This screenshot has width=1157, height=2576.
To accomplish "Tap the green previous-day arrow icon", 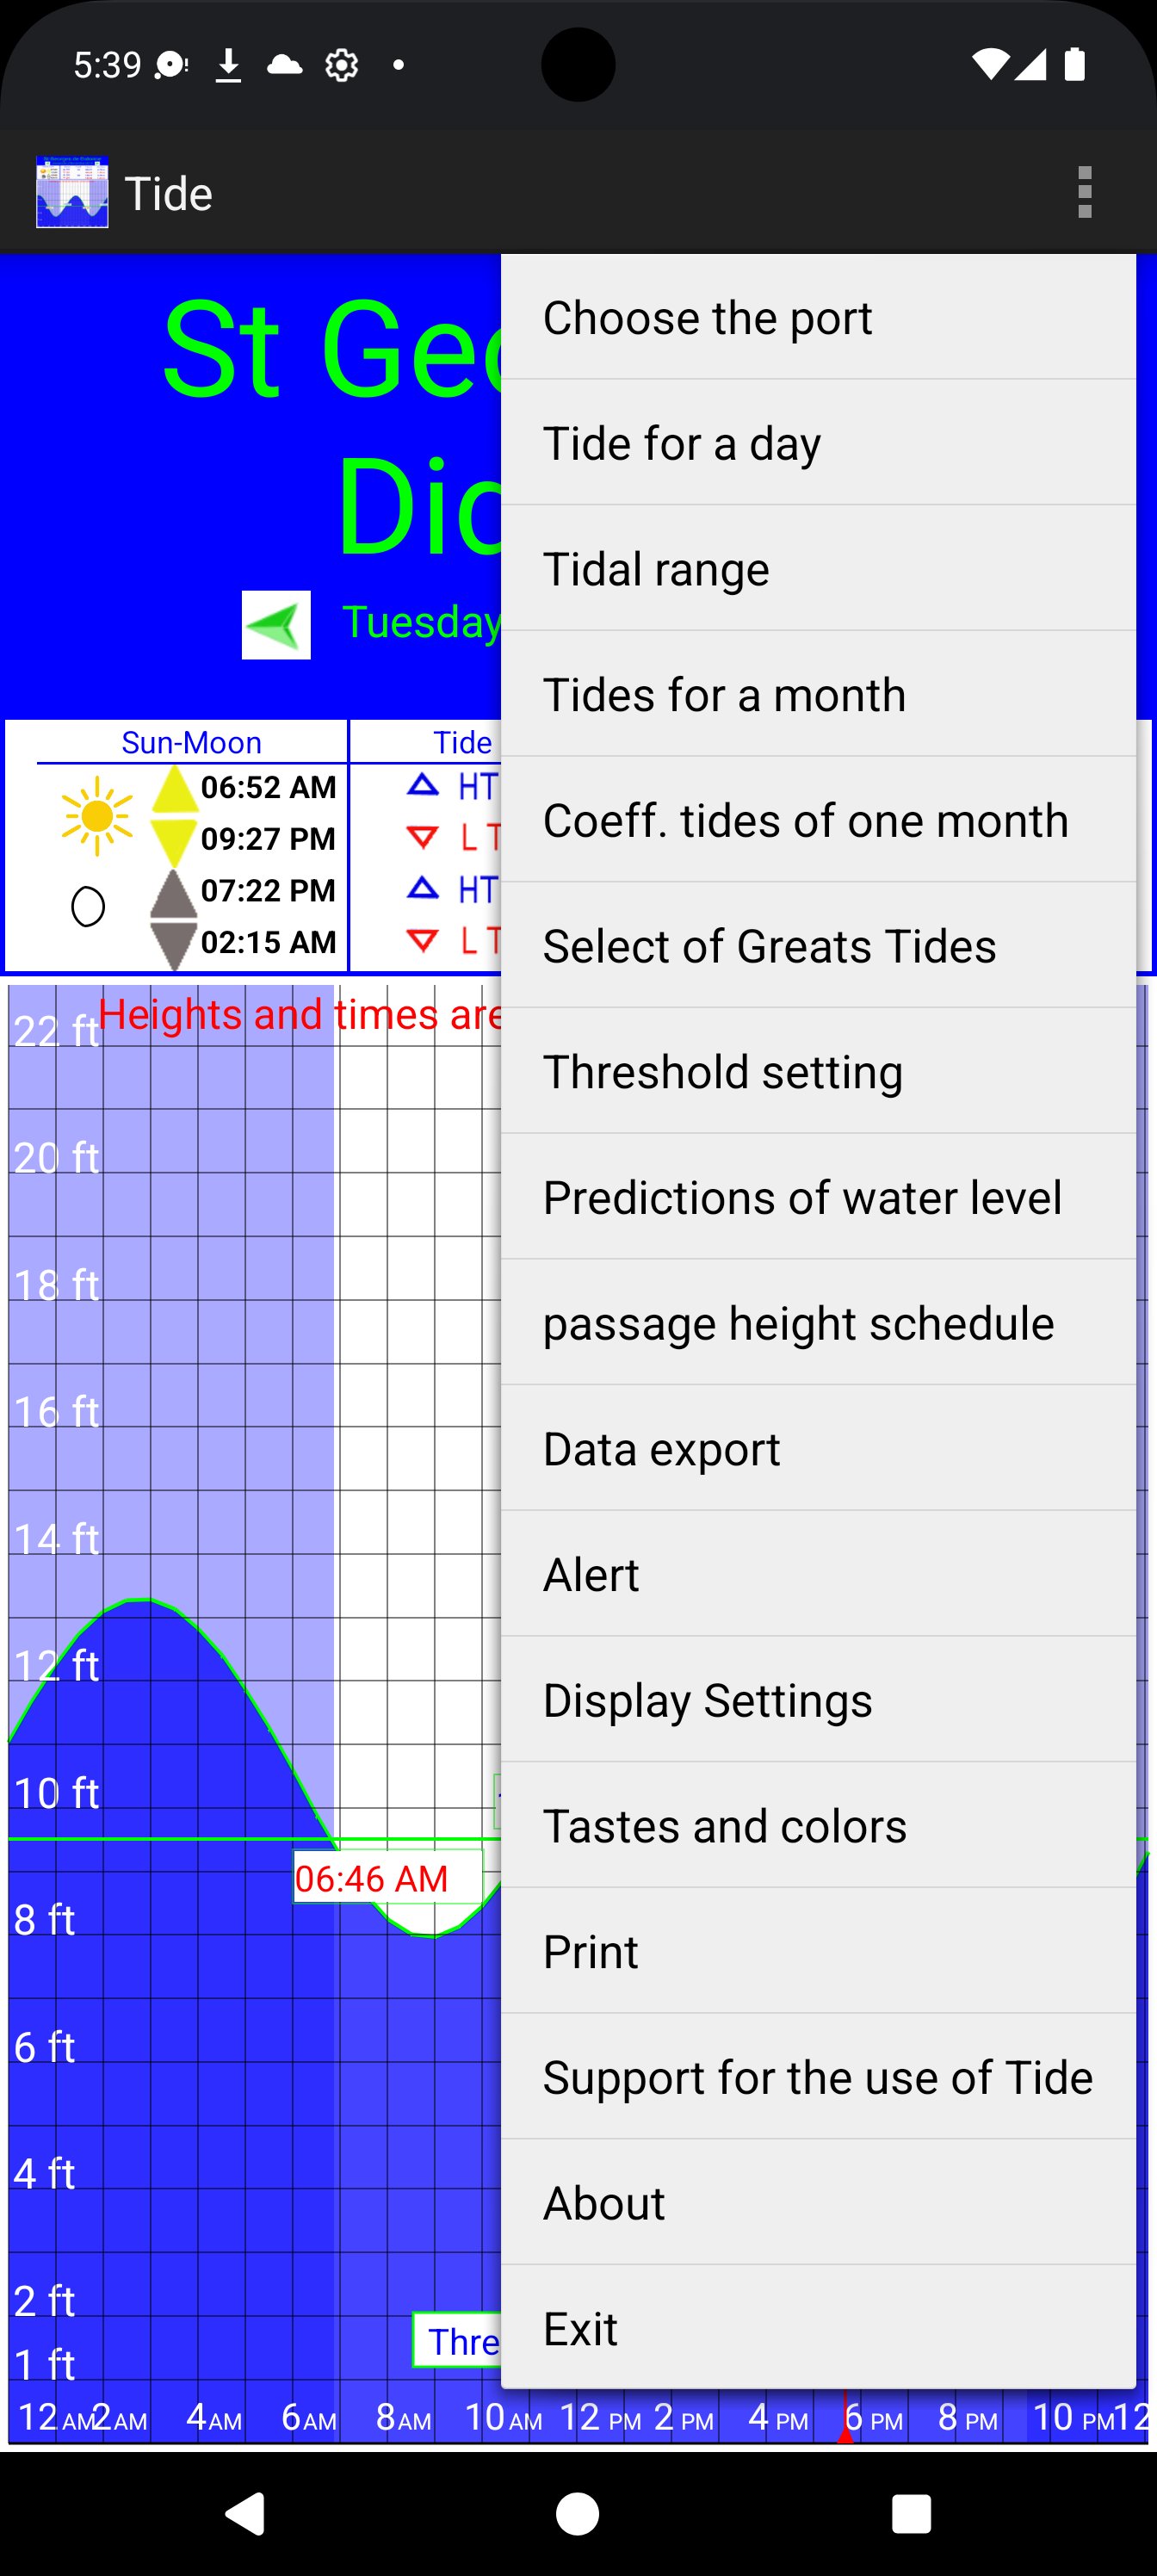I will (276, 625).
